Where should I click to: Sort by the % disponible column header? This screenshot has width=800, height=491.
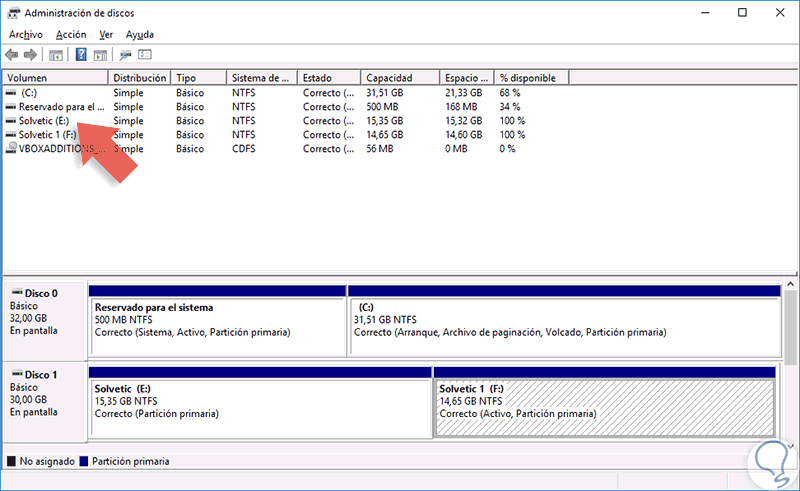(x=532, y=78)
